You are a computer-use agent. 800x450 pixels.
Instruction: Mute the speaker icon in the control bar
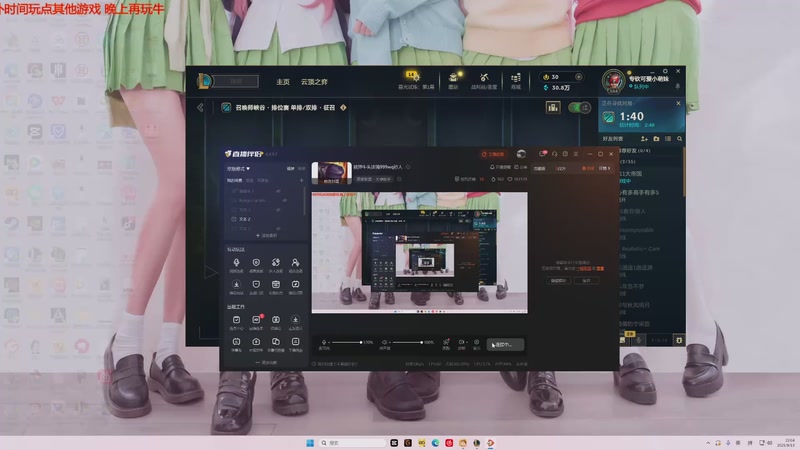tap(385, 342)
